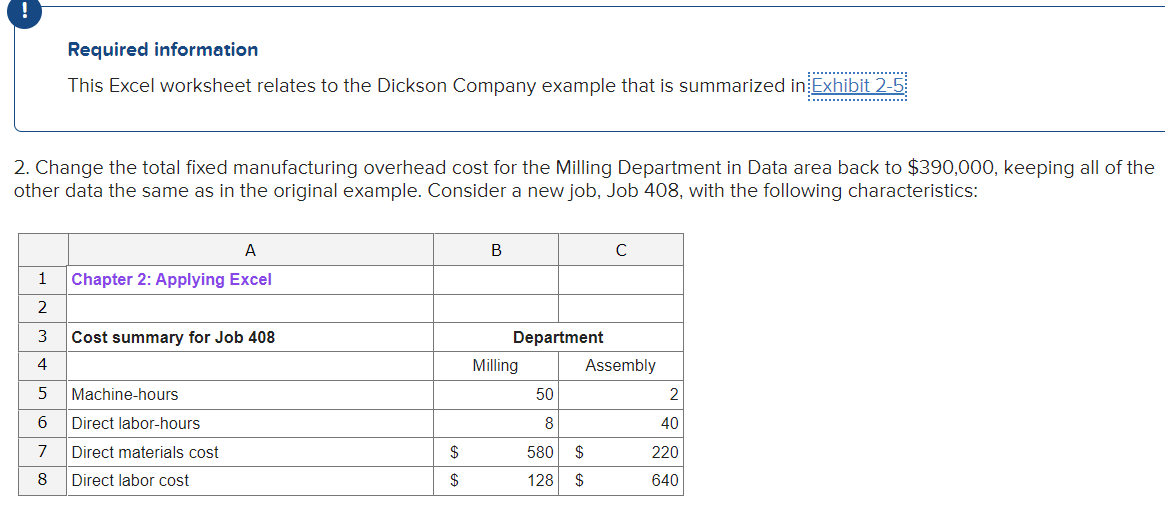This screenshot has height=505, width=1165.
Task: Select row 7 header
Action: [42, 452]
